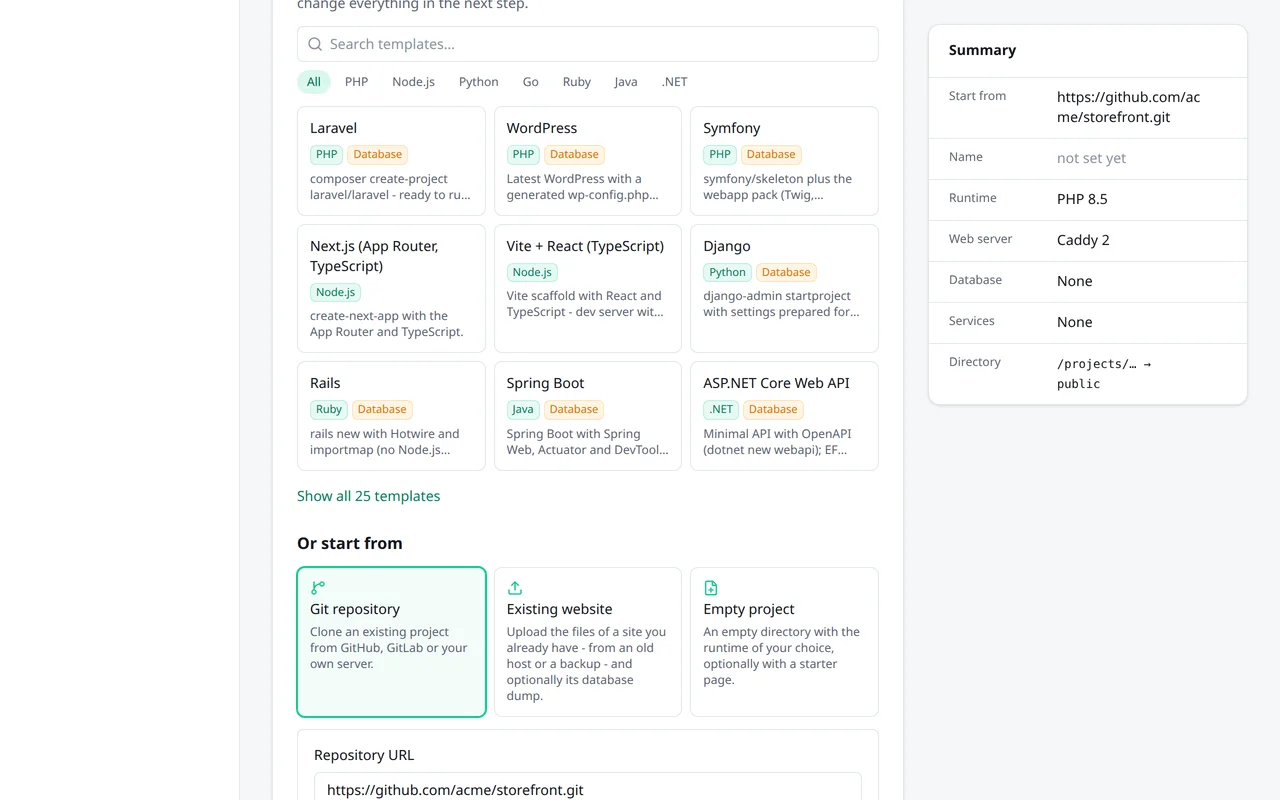This screenshot has width=1280, height=800.
Task: Select the Git repository start option
Action: (x=391, y=642)
